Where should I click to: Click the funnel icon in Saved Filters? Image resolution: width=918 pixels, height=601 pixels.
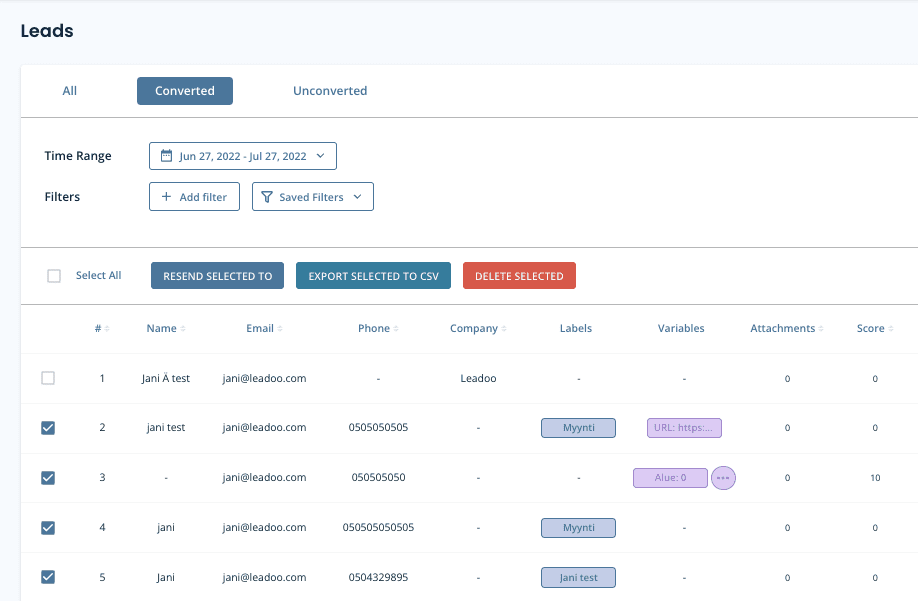268,196
